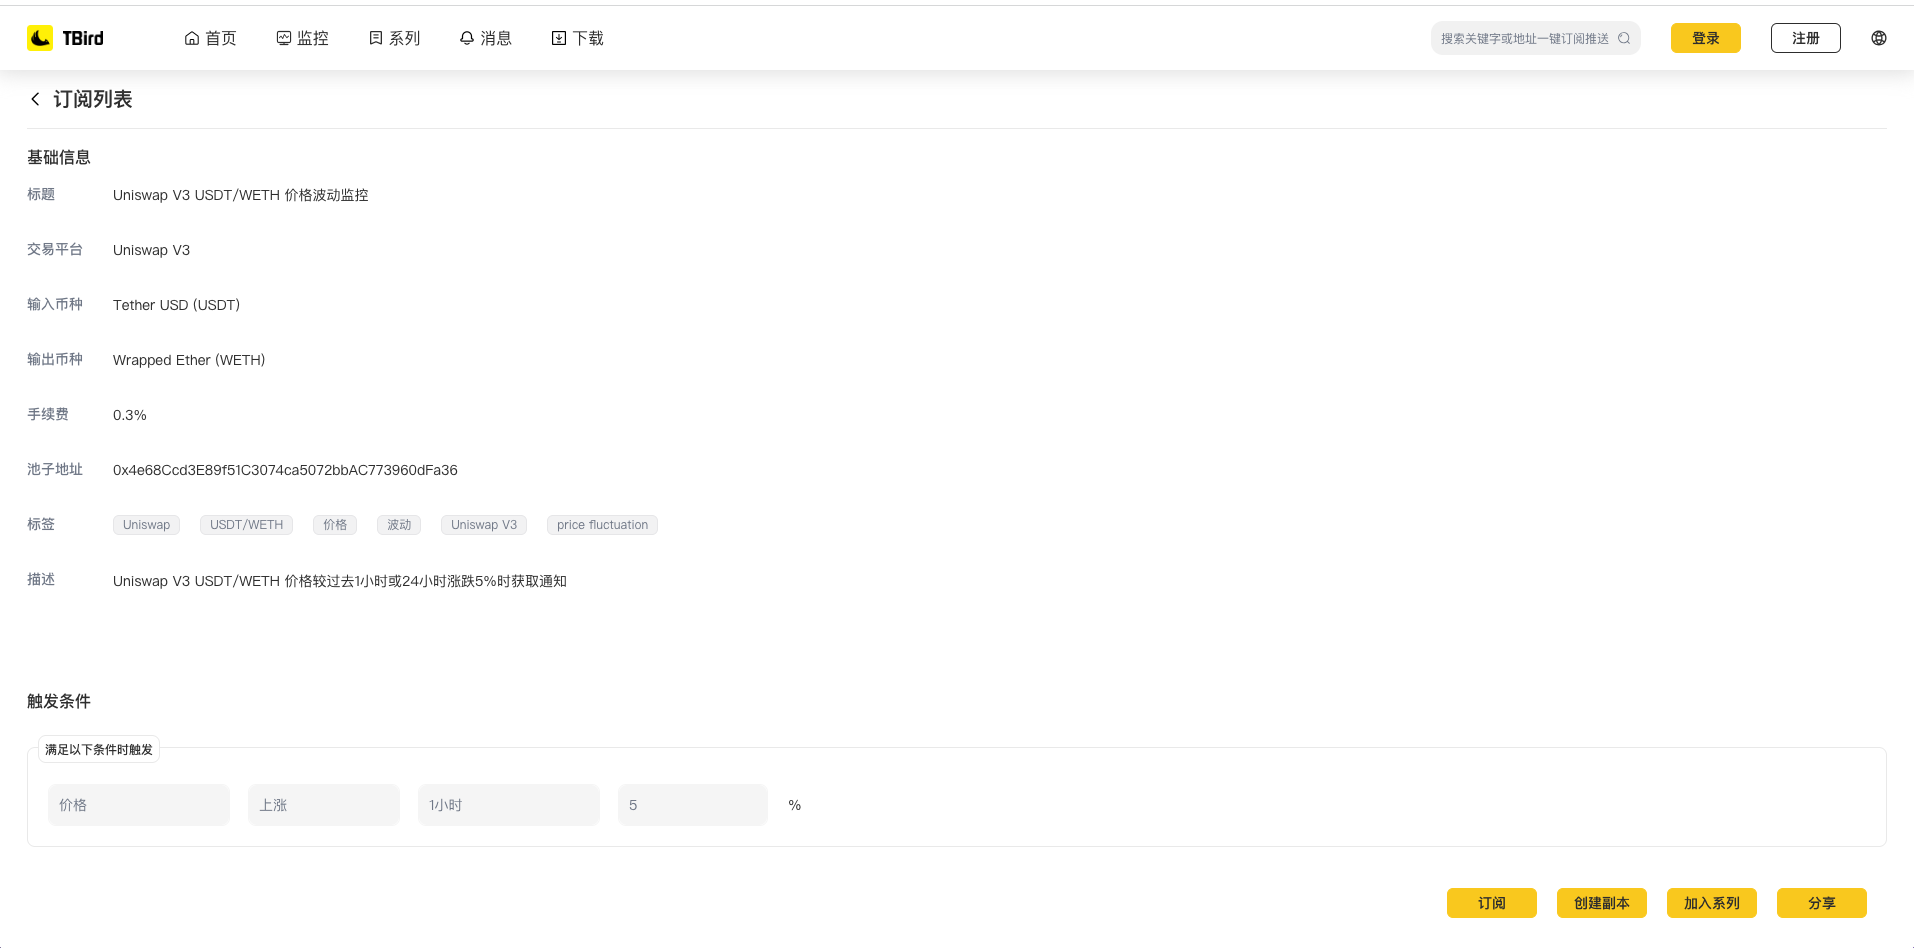Click the back arrow beside 订阅列表

35,99
